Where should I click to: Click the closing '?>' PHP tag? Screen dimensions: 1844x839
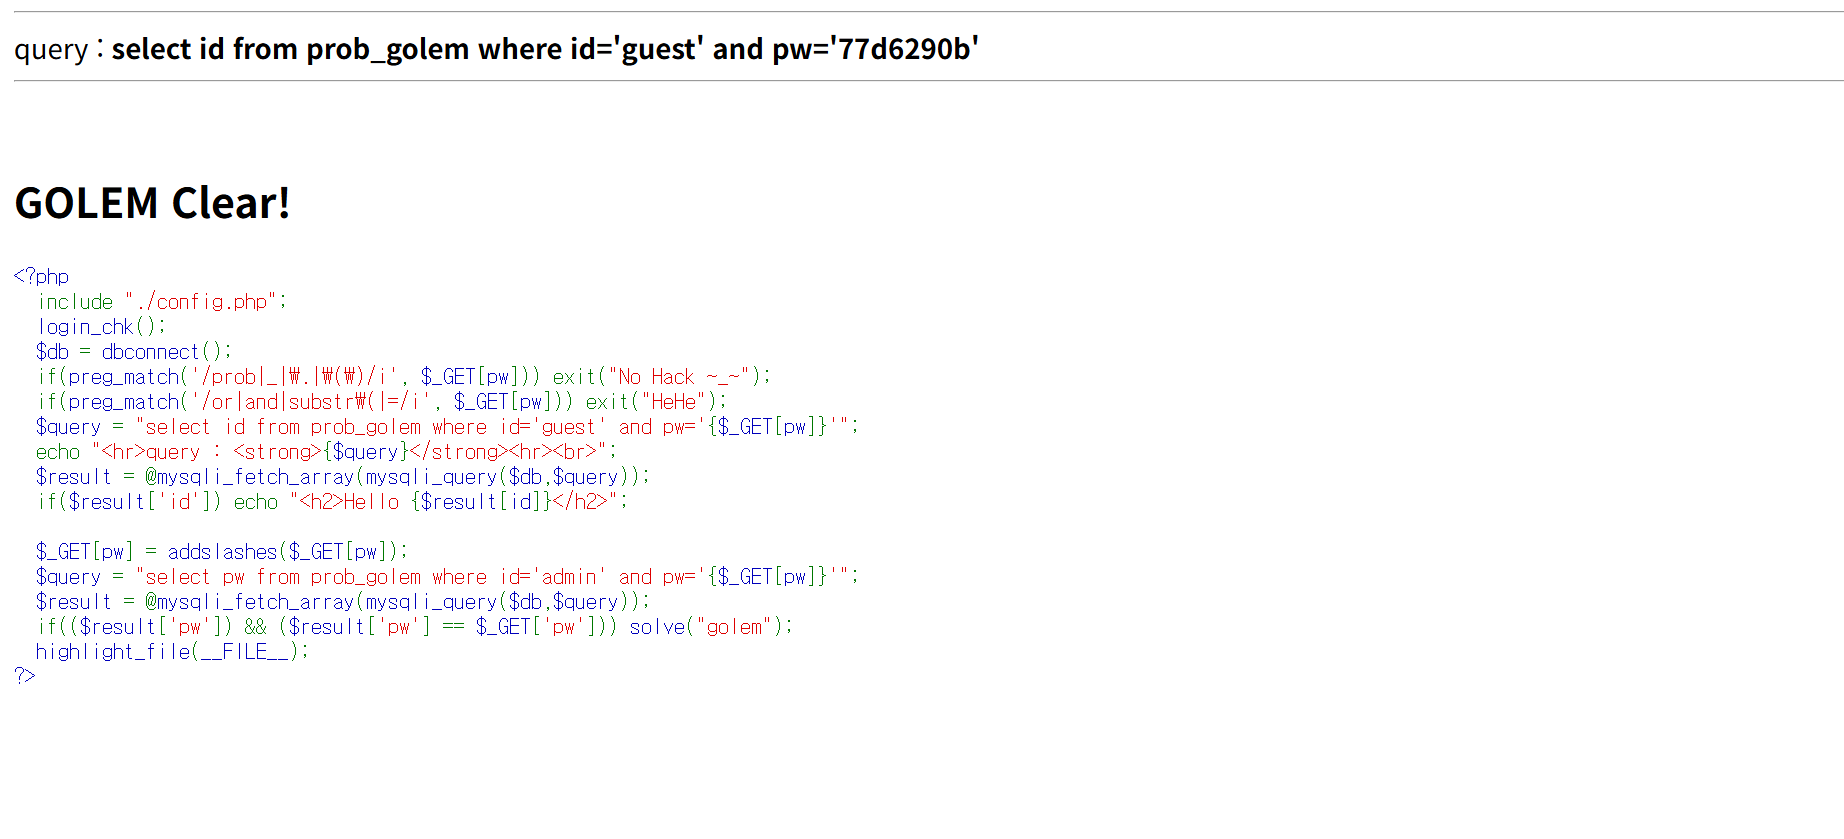pos(25,676)
